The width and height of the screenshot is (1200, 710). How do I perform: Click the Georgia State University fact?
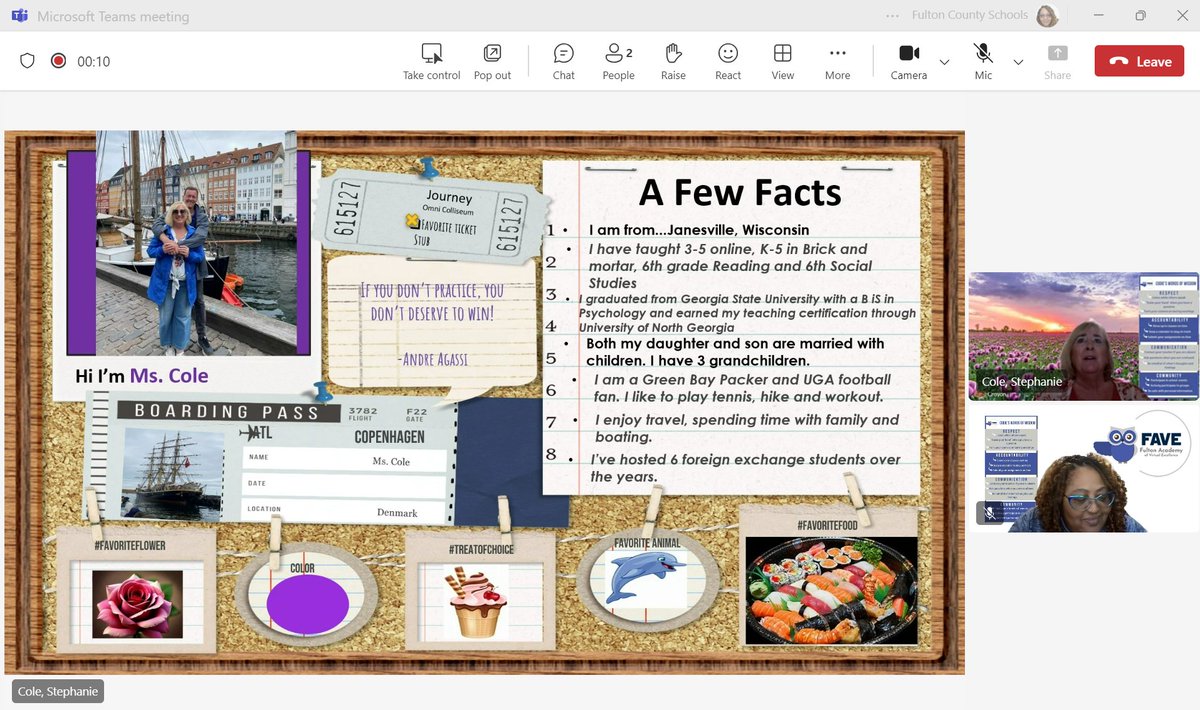point(747,313)
